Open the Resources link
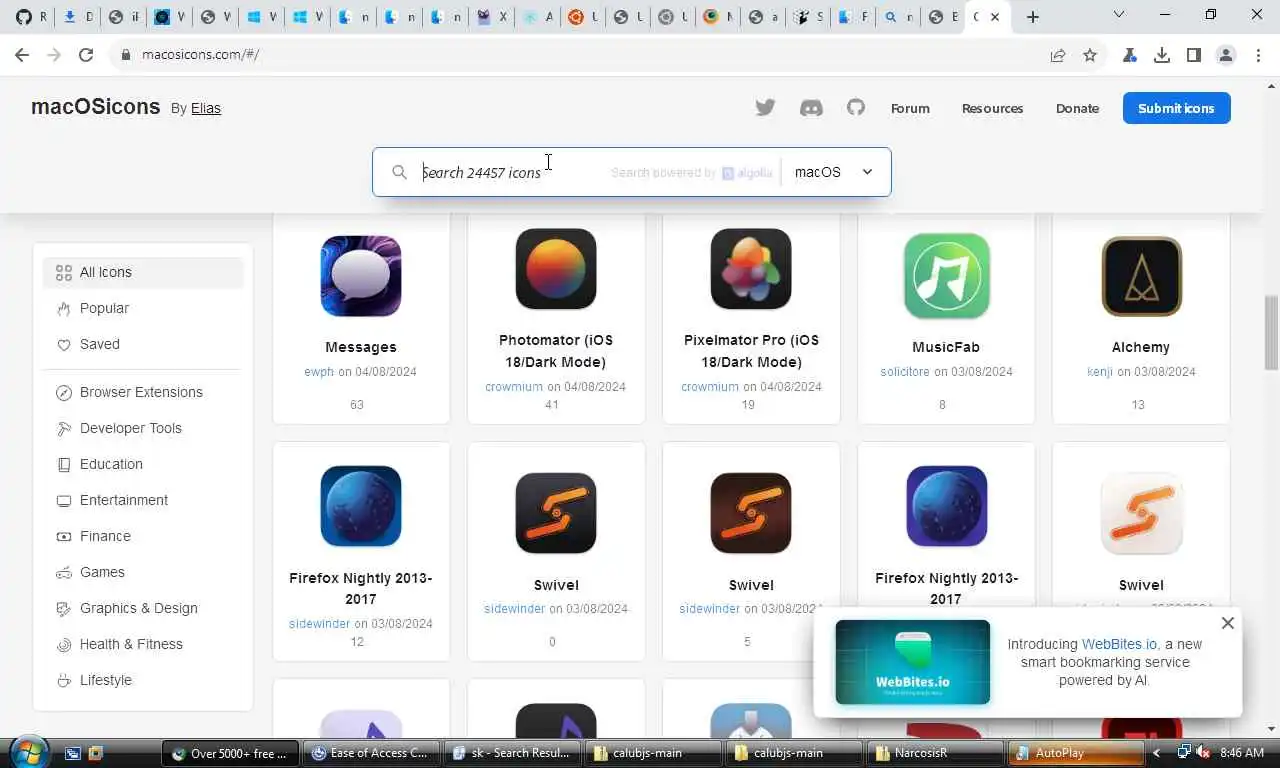 pos(992,108)
